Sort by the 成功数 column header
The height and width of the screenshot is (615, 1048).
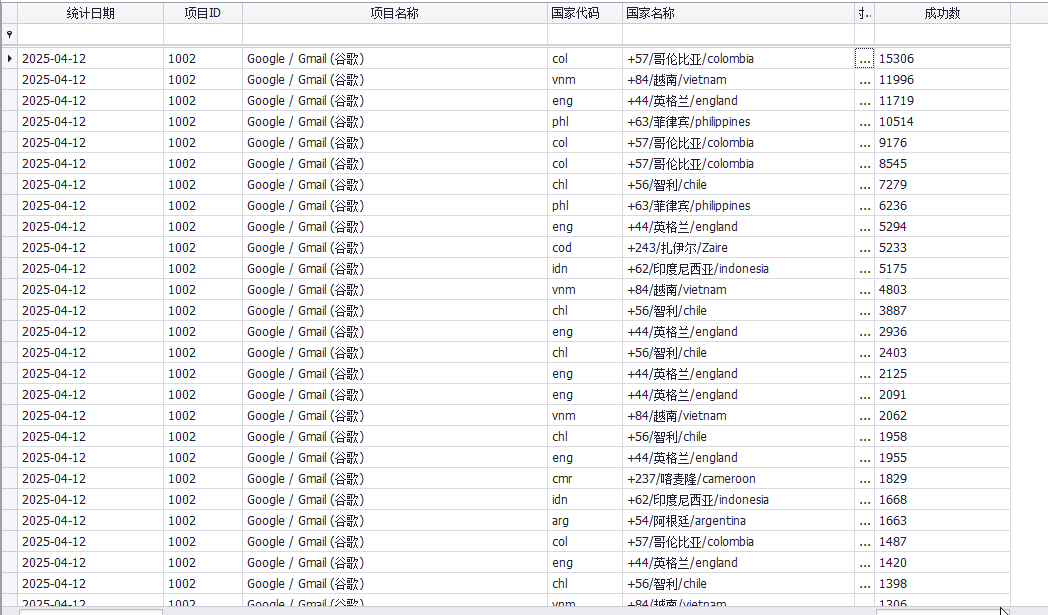942,13
